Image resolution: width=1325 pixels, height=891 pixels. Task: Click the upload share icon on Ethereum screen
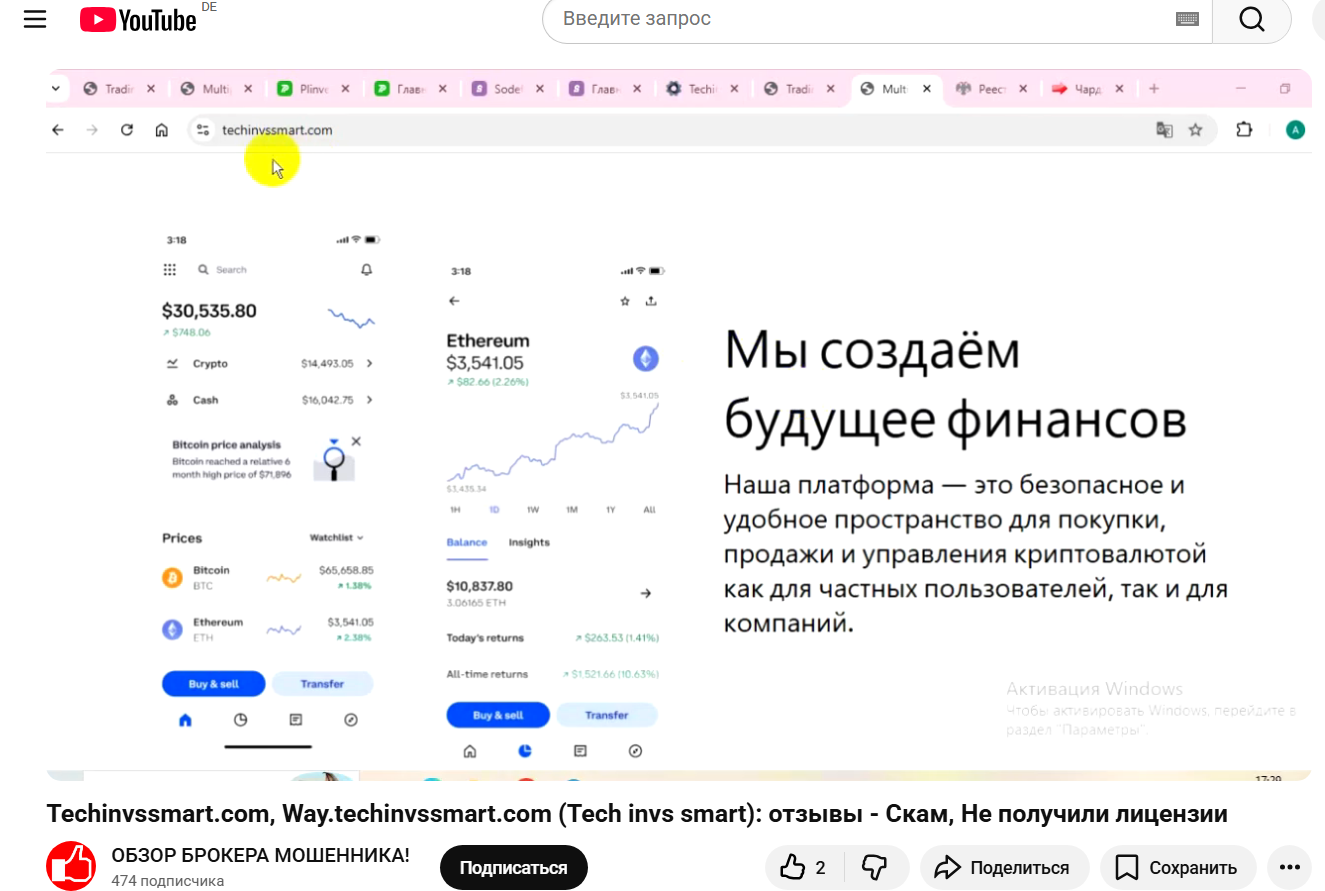coord(651,301)
